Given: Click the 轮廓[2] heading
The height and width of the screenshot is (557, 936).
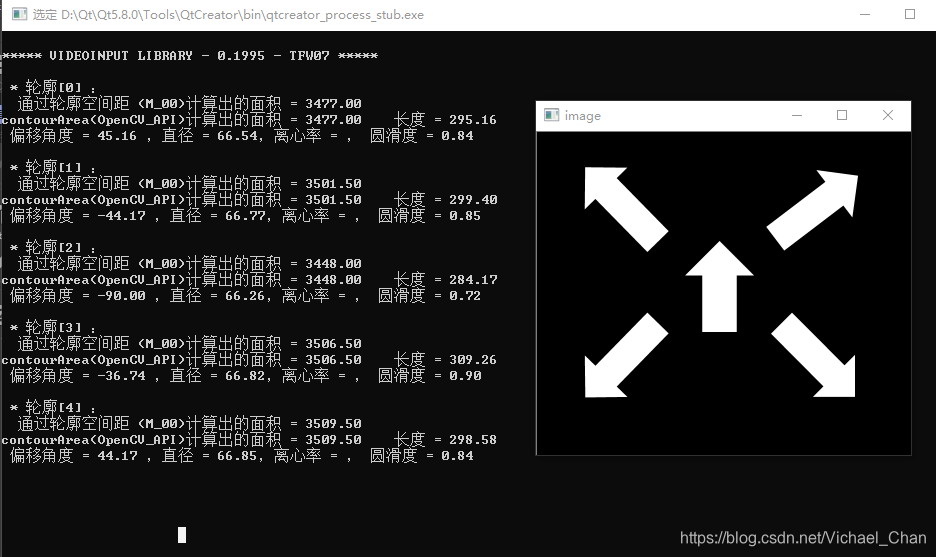Looking at the screenshot, I should (x=52, y=247).
